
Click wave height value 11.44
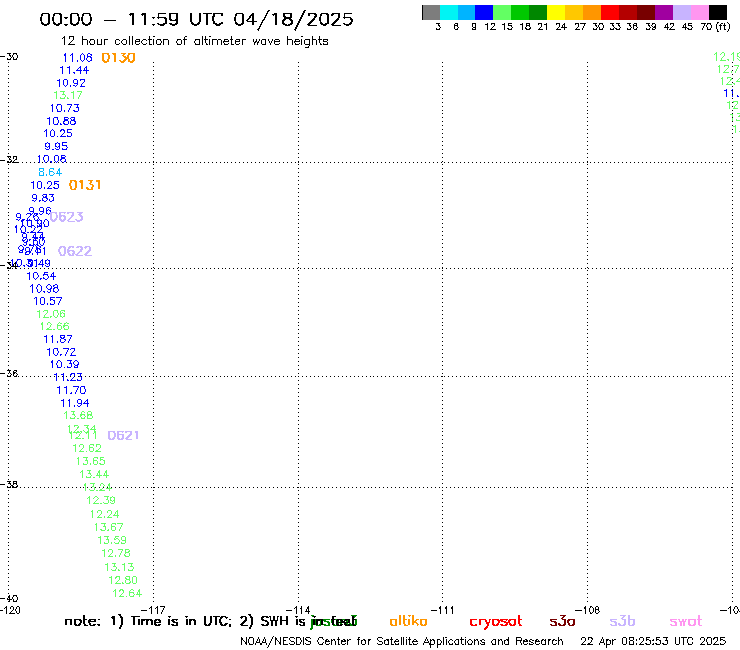coord(74,70)
